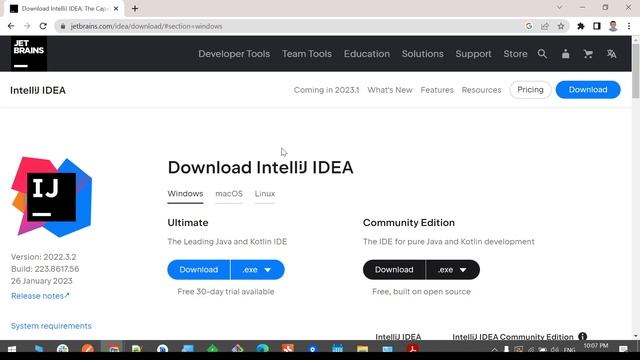
Task: Expand the Community Edition .exe format dropdown
Action: coord(453,270)
